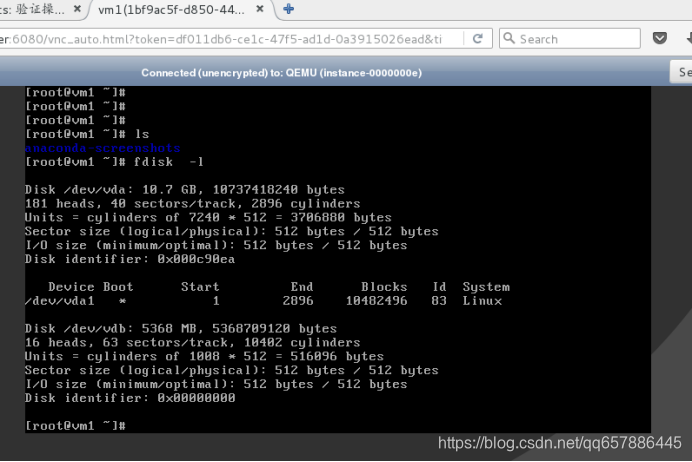Viewport: 692px width, 462px height.
Task: Reload the page with refresh icon
Action: coord(478,39)
